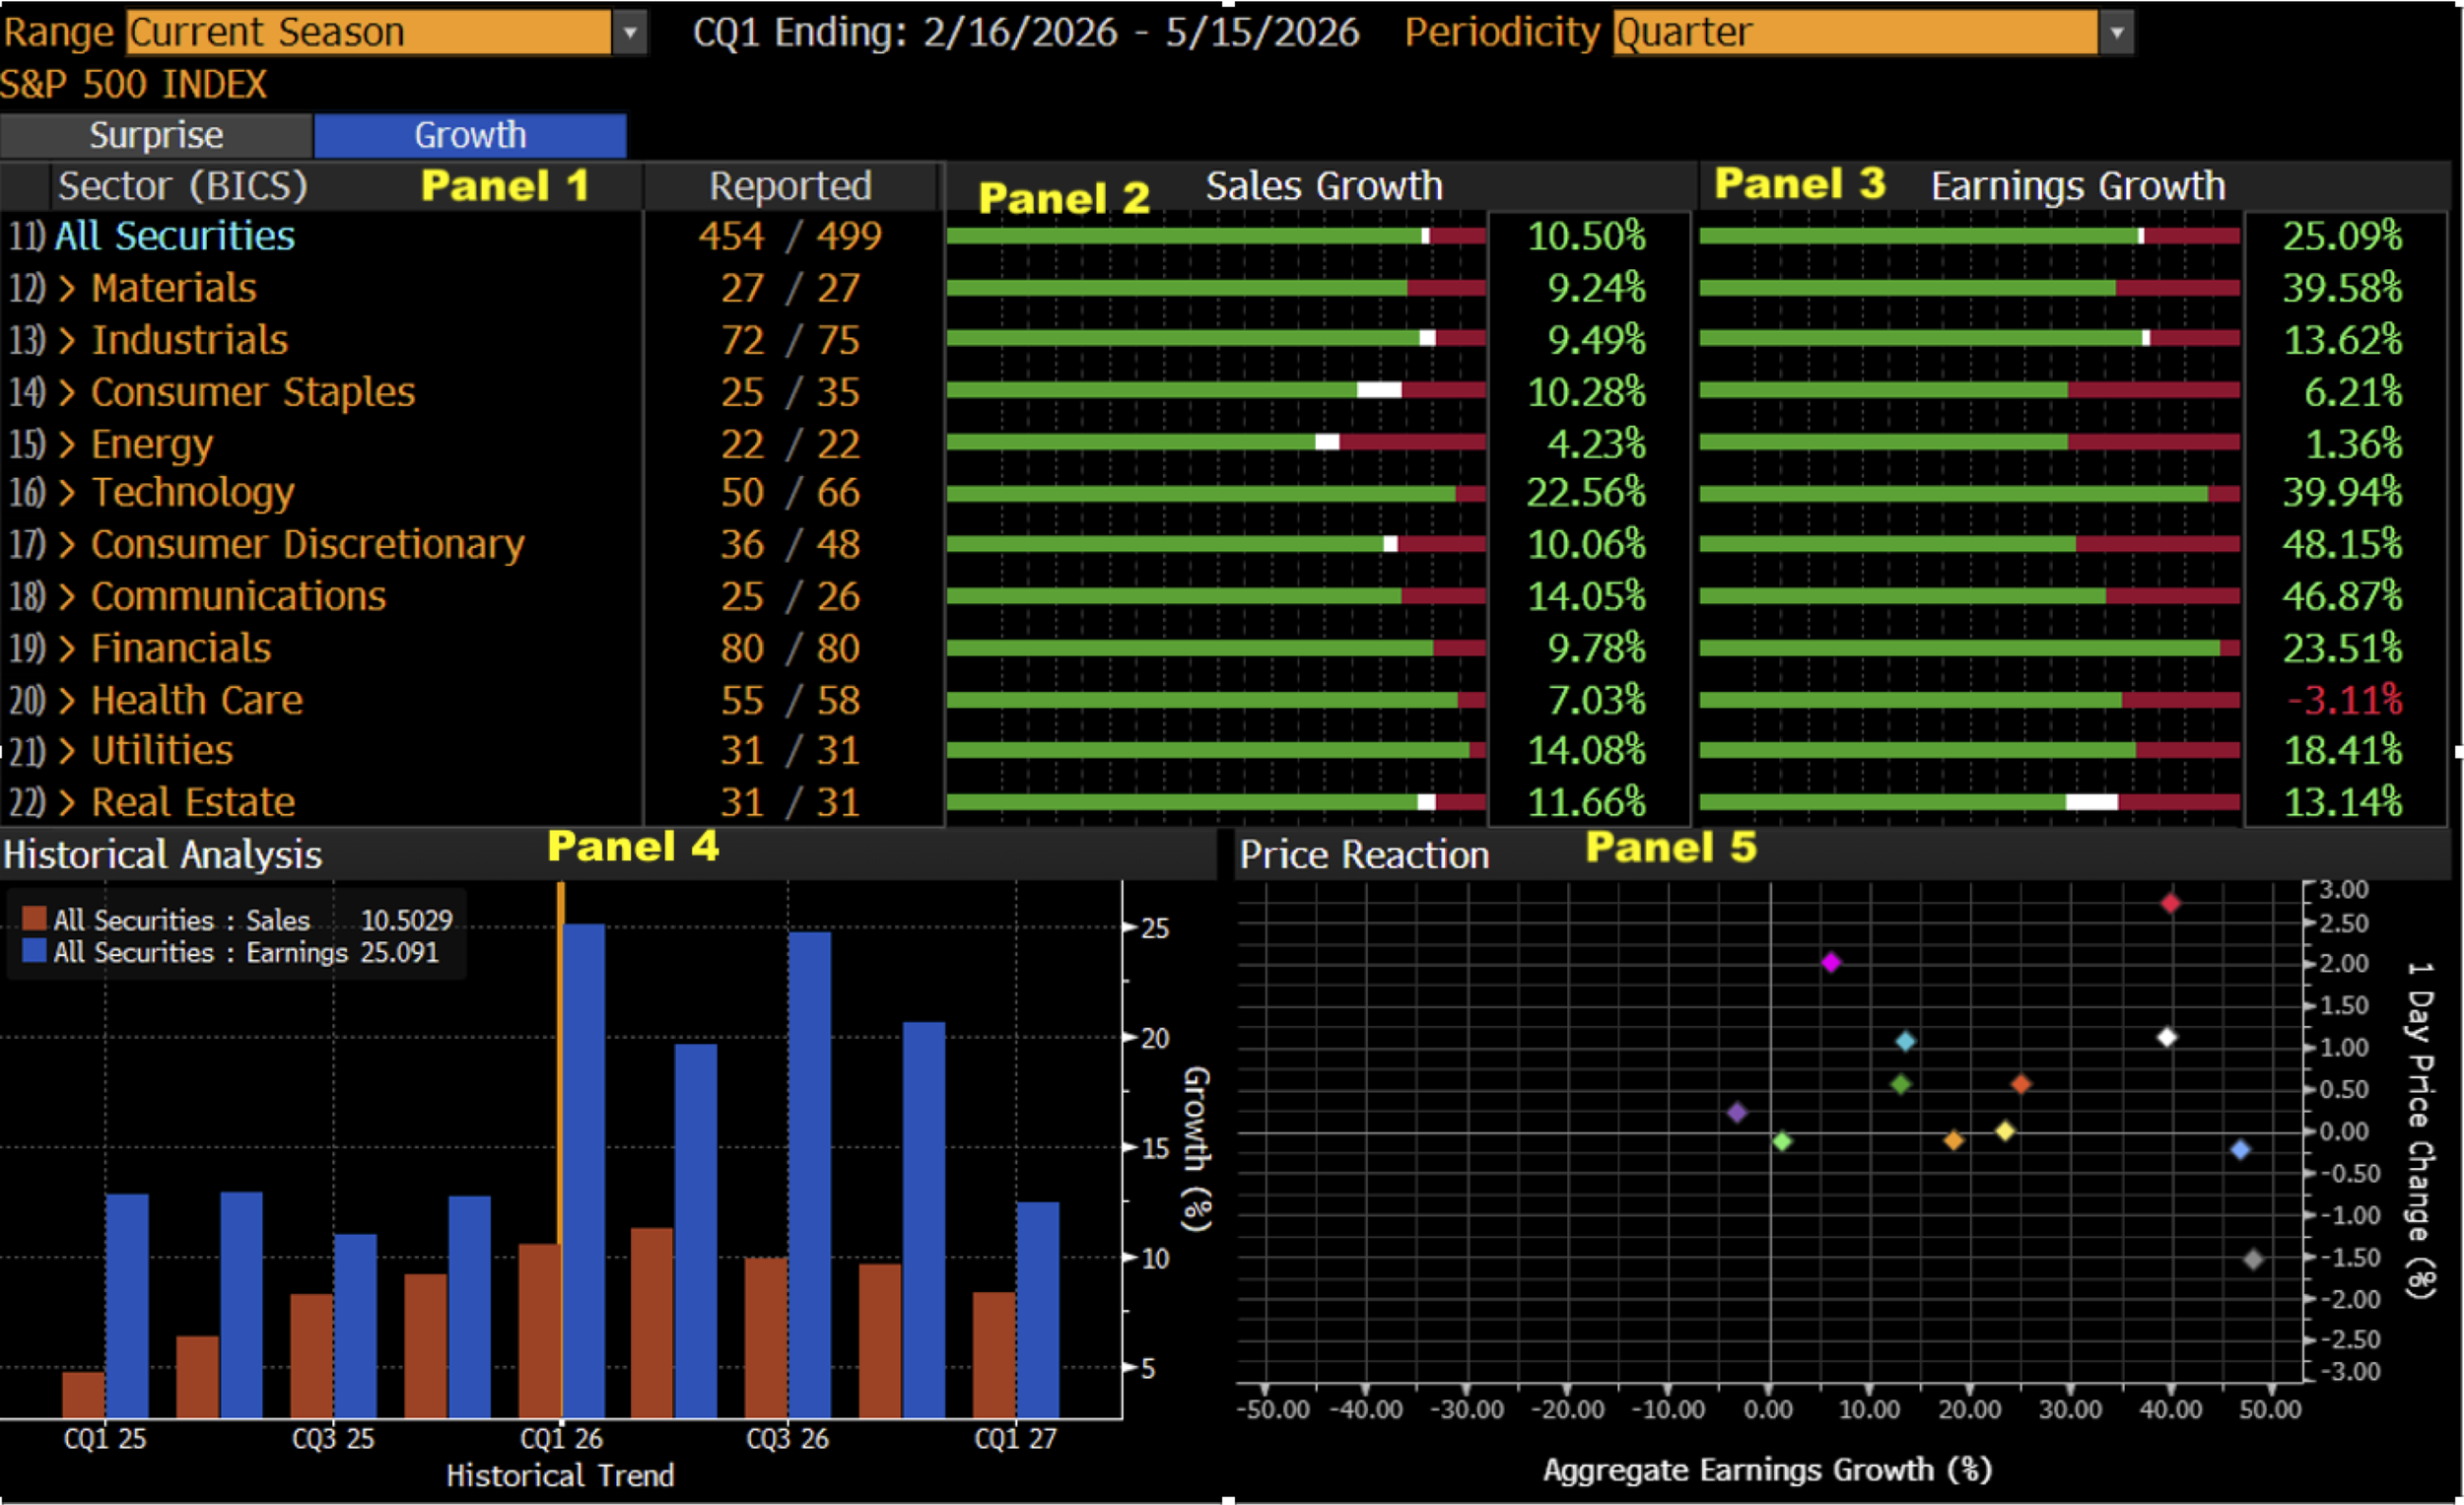Switch to the Surprise tab
2464x1505 pixels.
pos(156,135)
